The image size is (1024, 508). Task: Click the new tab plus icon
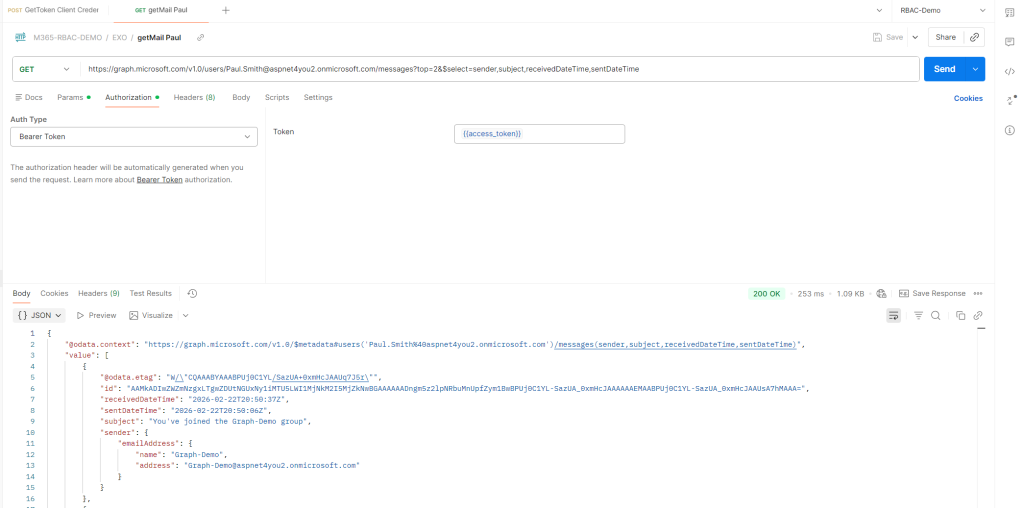[225, 10]
